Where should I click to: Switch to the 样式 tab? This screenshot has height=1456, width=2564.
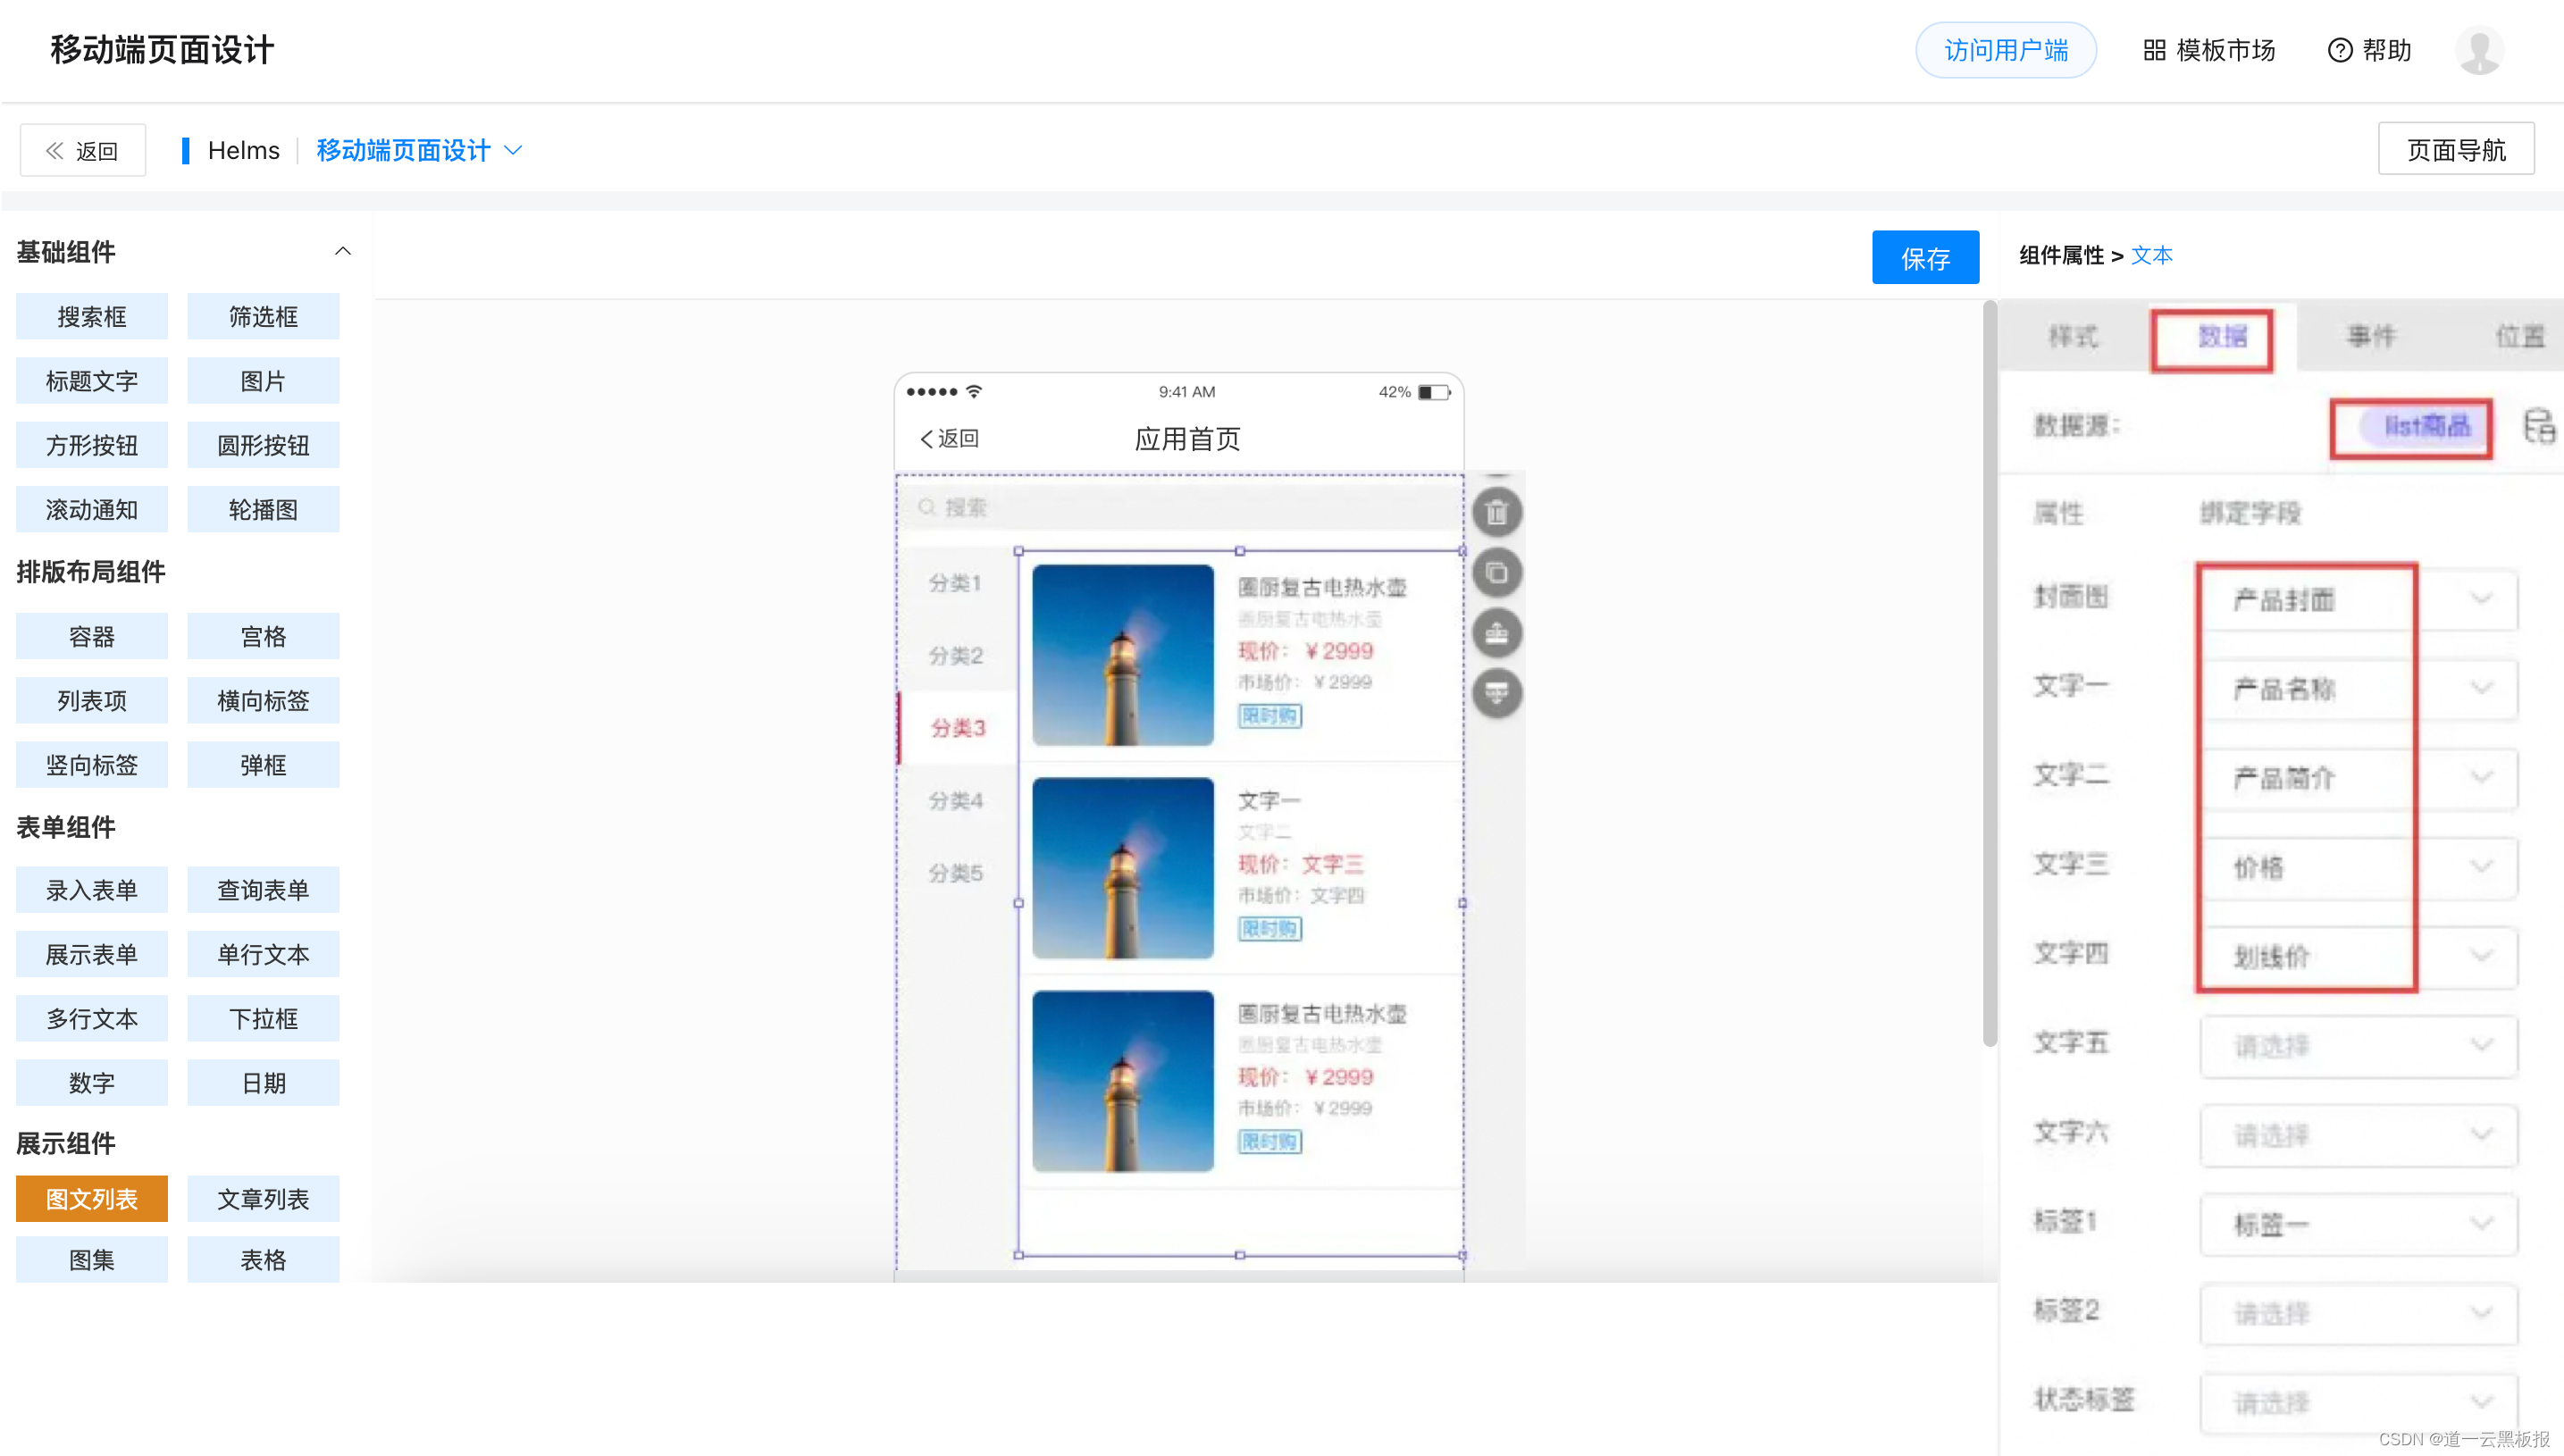[2073, 337]
